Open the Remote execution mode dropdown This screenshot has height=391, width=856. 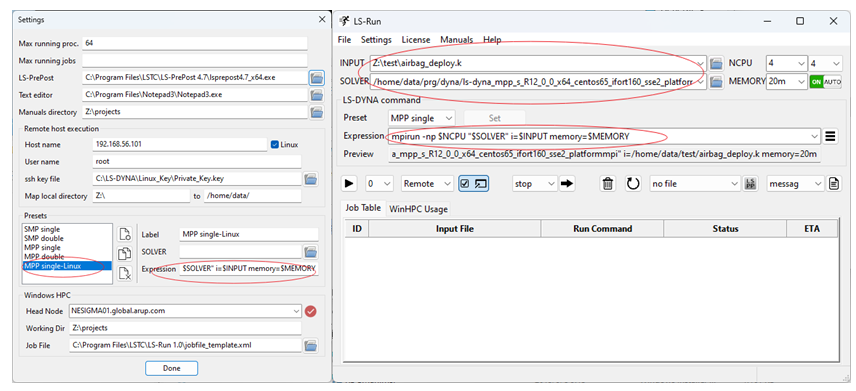(427, 184)
